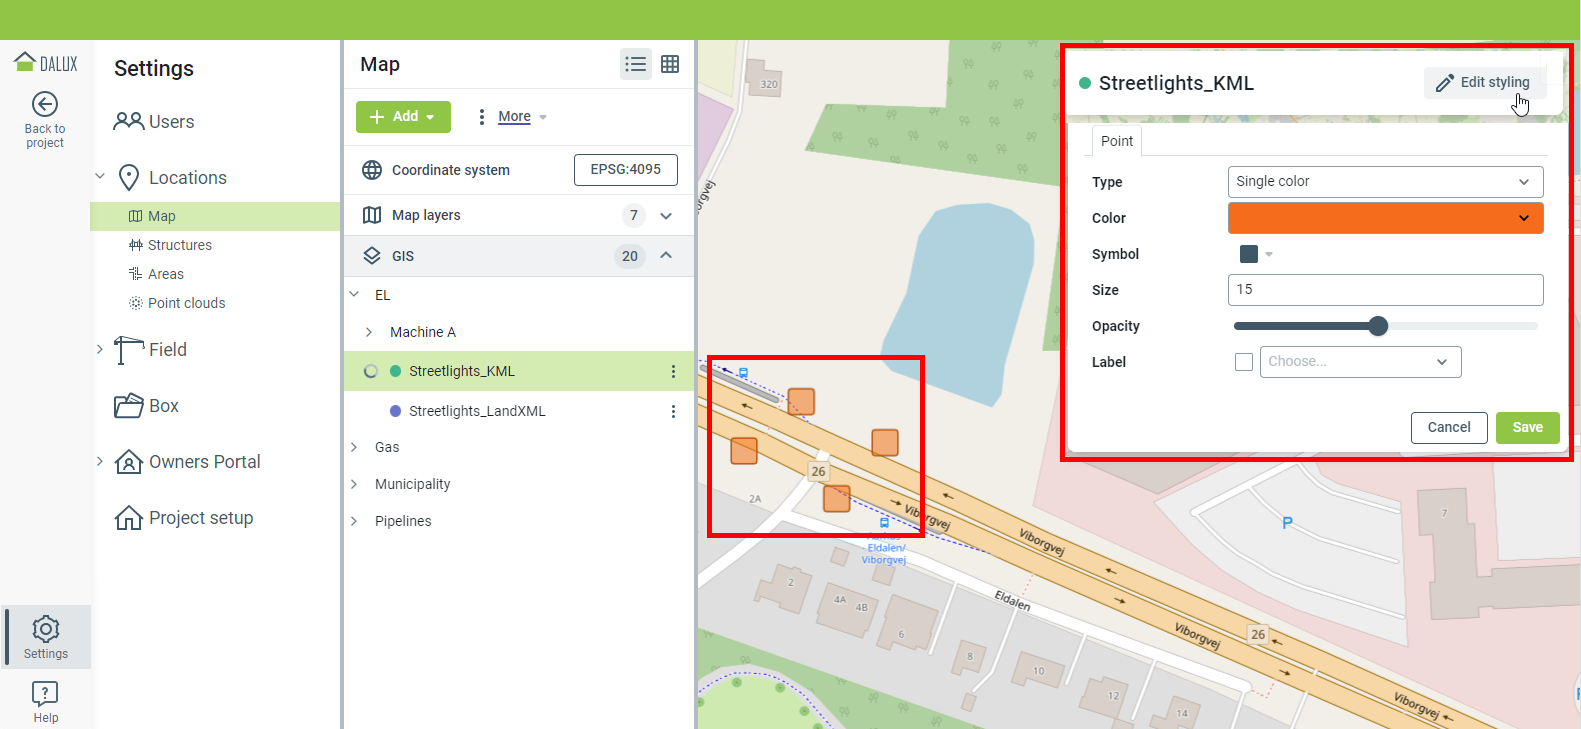Viewport: 1581px width, 729px height.
Task: Toggle the Streetlights_KML layer radio circle
Action: pyautogui.click(x=371, y=371)
